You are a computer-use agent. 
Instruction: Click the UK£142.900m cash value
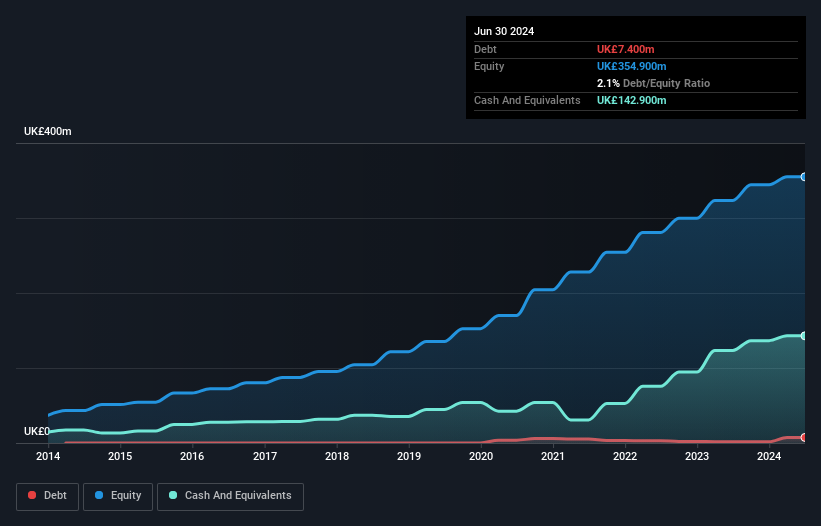coord(631,100)
